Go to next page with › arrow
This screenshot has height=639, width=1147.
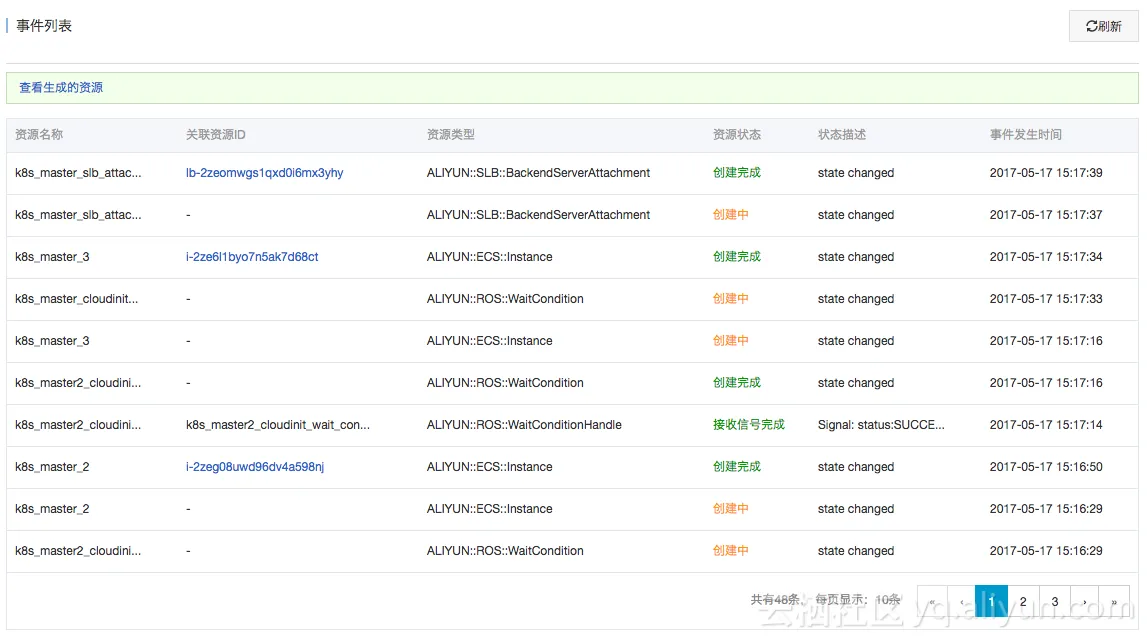click(1085, 601)
